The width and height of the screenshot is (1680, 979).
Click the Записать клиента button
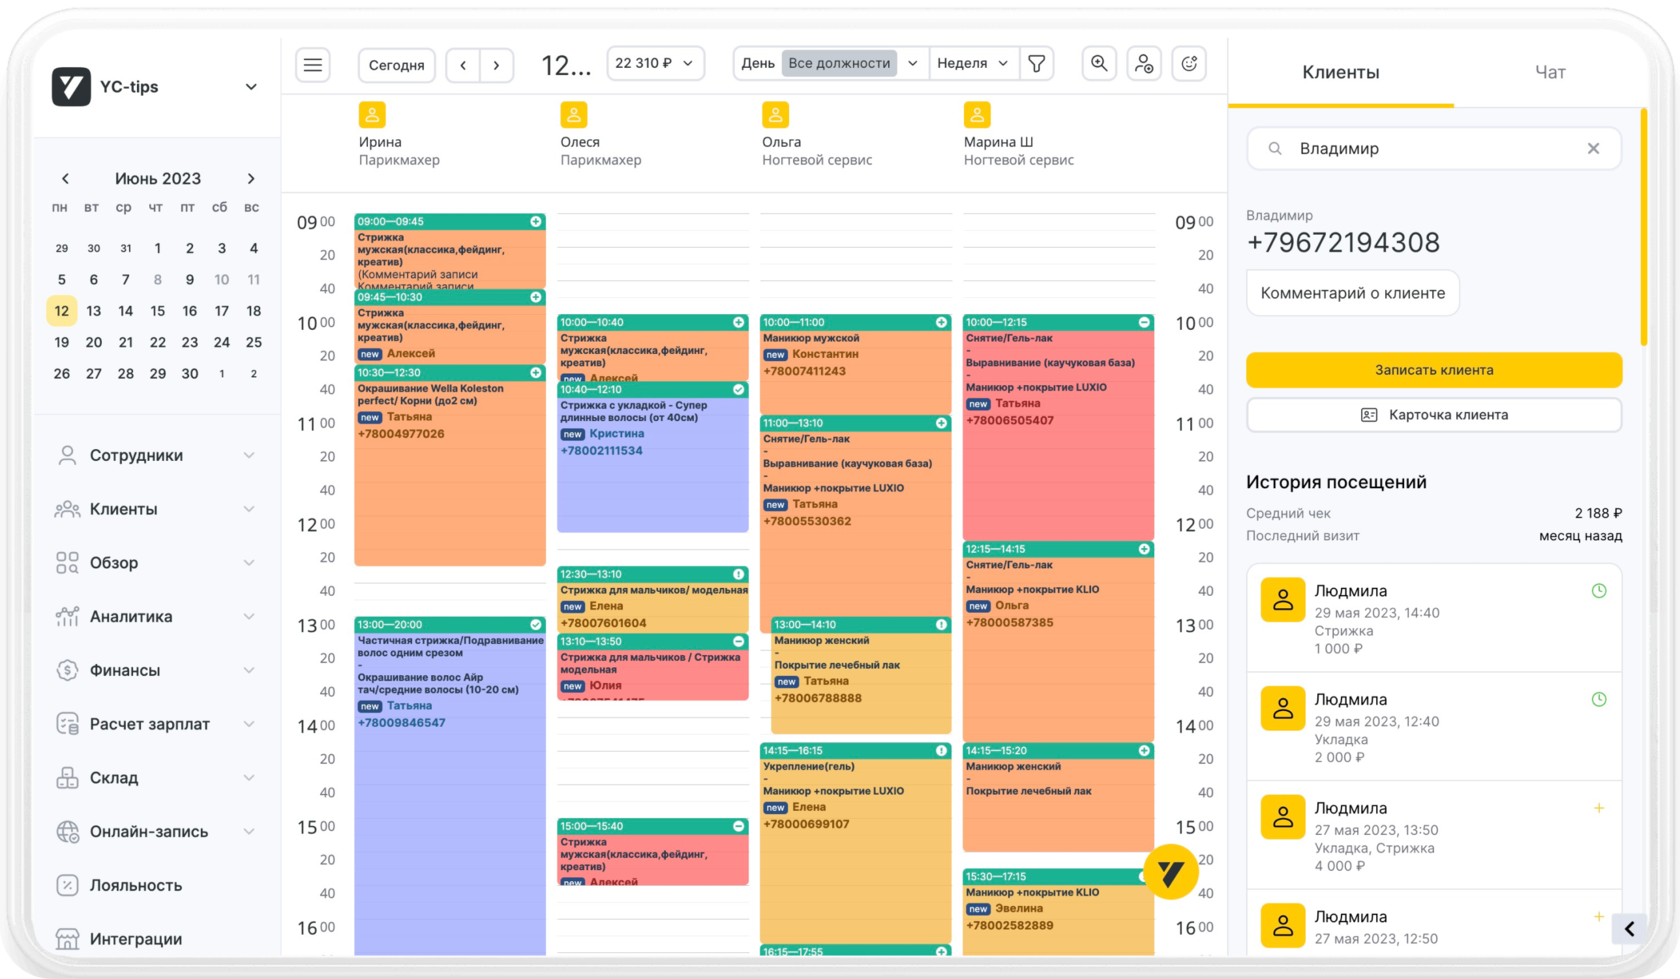pyautogui.click(x=1433, y=370)
